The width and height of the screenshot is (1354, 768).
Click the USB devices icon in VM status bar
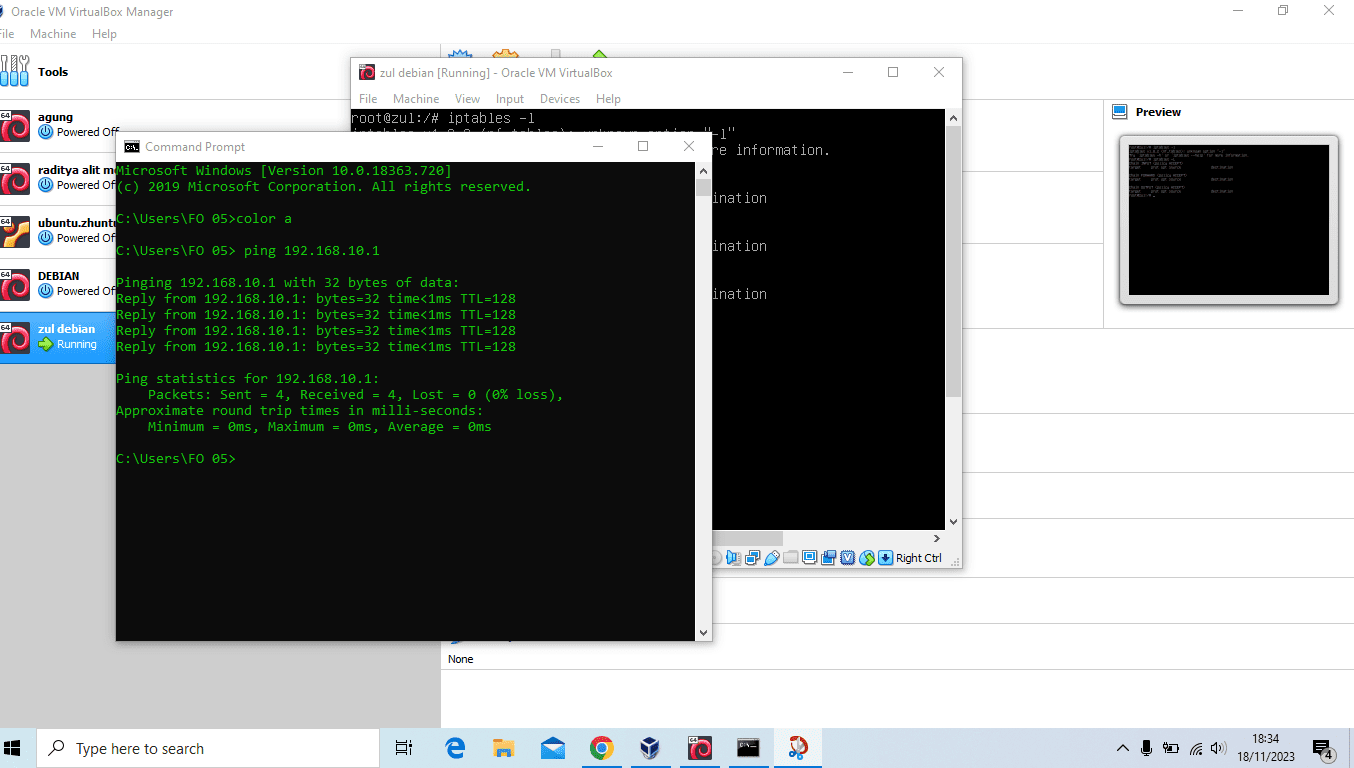pyautogui.click(x=771, y=558)
